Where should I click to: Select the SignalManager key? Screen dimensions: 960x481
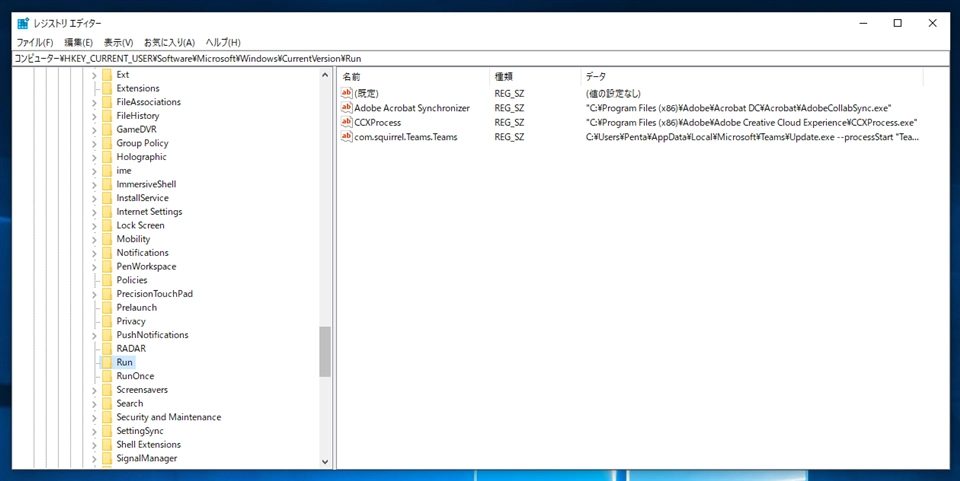pyautogui.click(x=147, y=458)
